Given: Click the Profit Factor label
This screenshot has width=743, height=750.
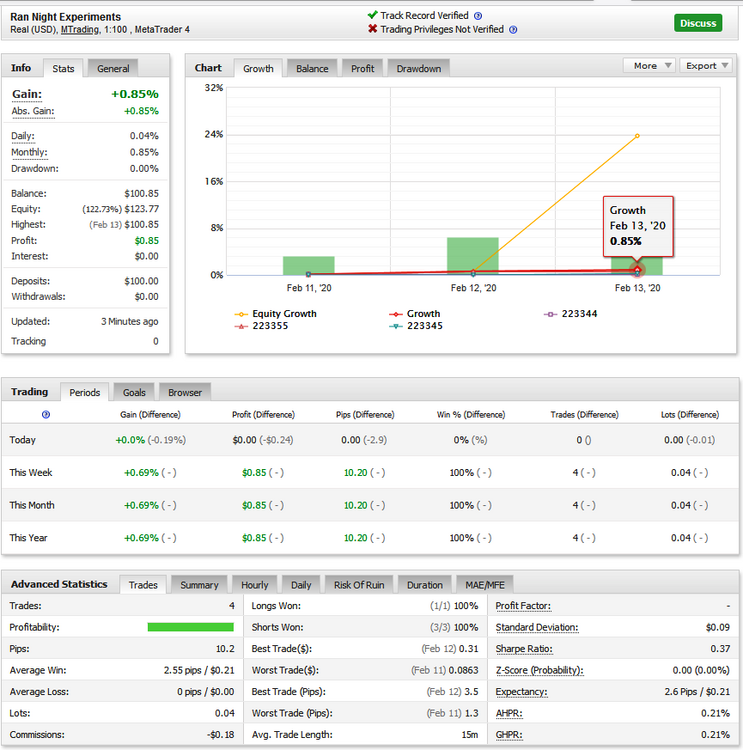Looking at the screenshot, I should 523,606.
